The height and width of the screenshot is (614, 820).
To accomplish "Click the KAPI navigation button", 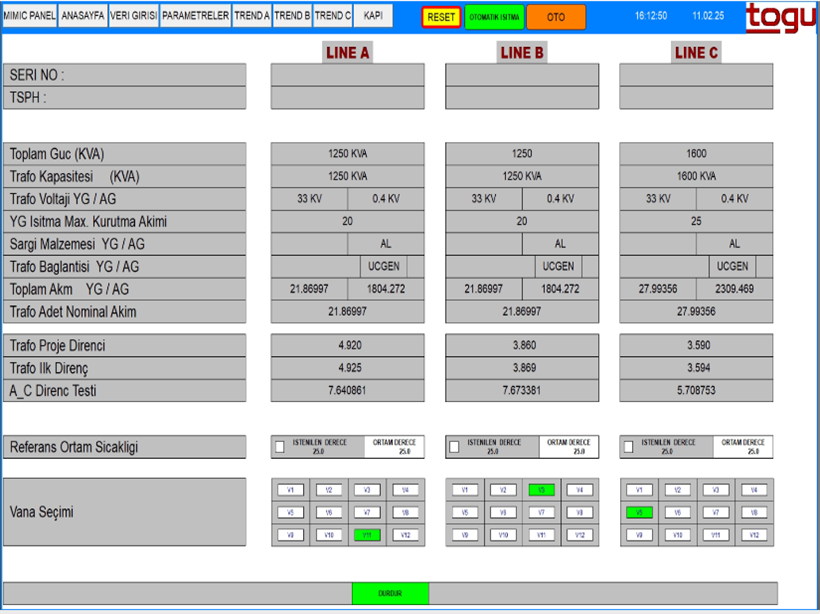I will point(373,17).
